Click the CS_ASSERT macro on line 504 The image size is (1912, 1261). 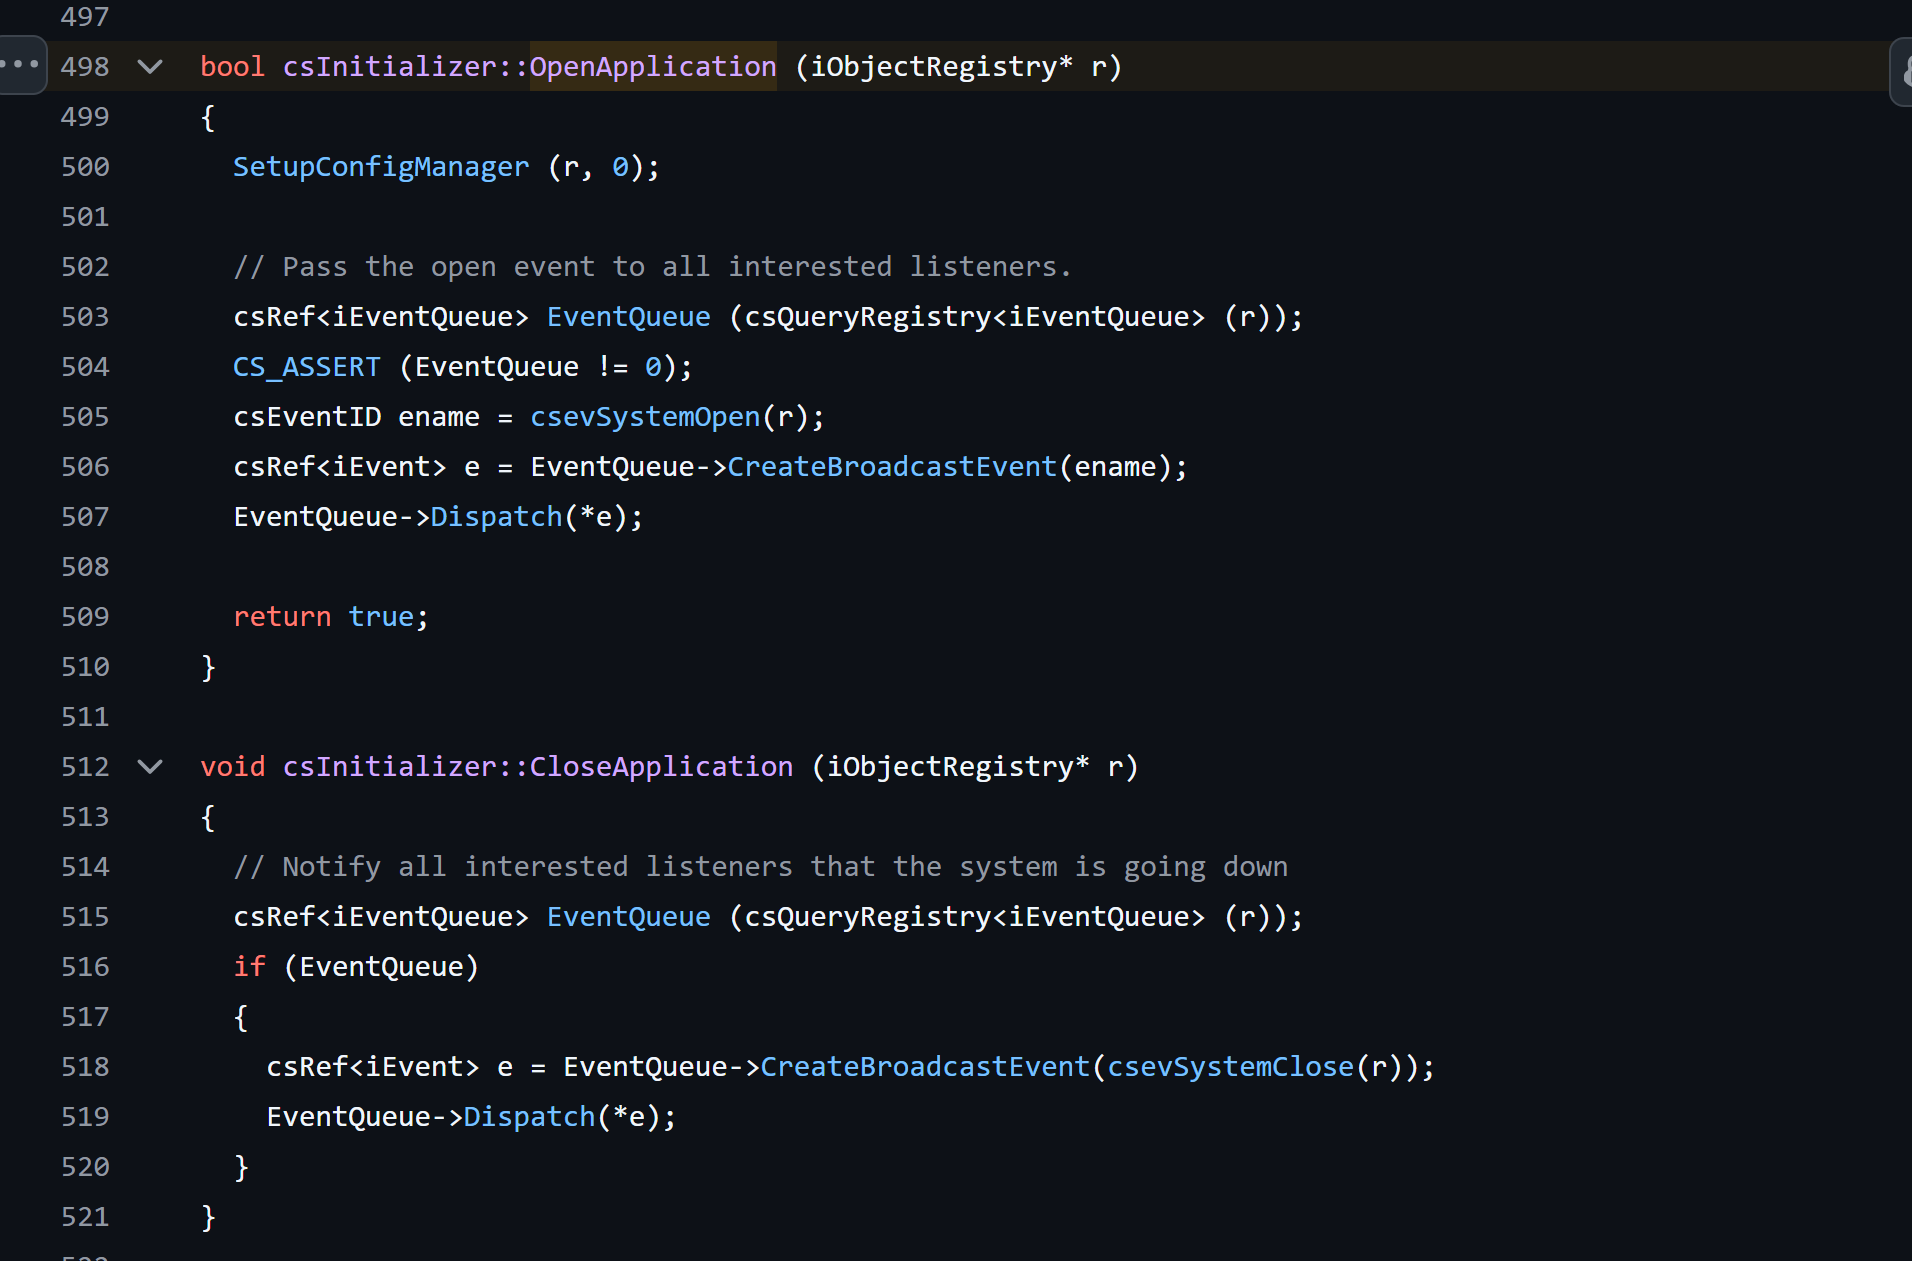click(306, 367)
